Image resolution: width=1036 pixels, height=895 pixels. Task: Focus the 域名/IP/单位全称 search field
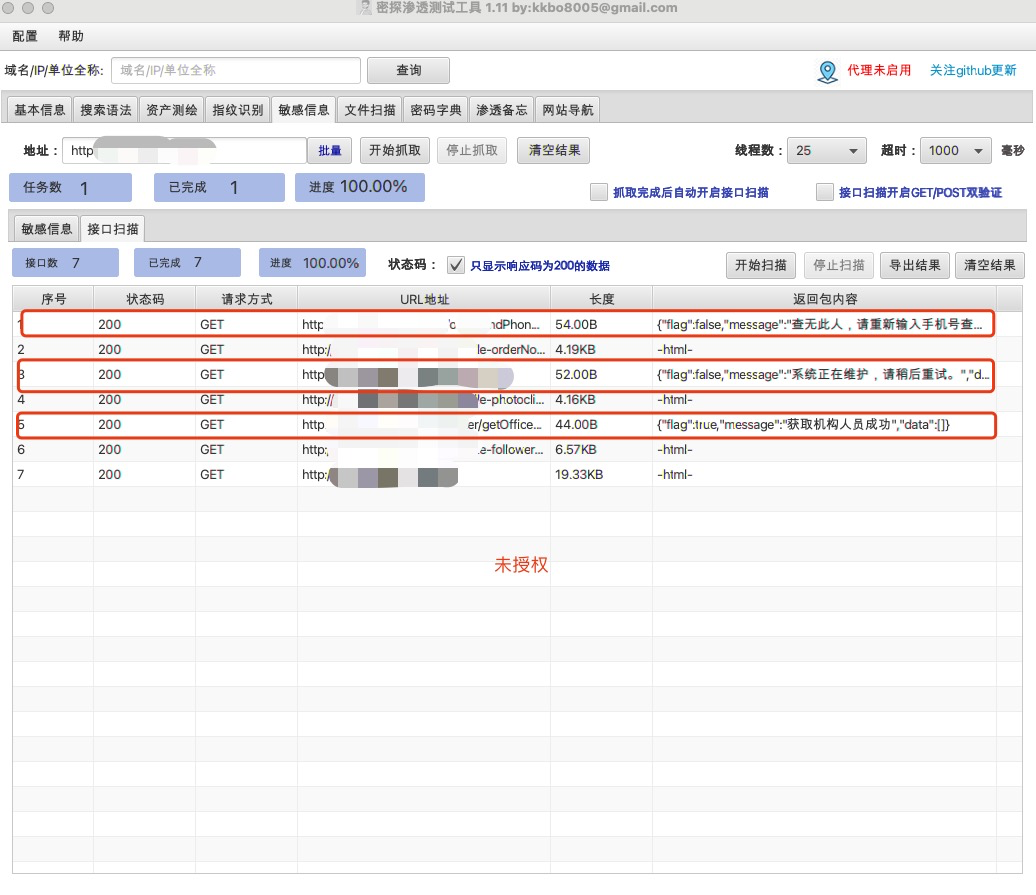(236, 70)
